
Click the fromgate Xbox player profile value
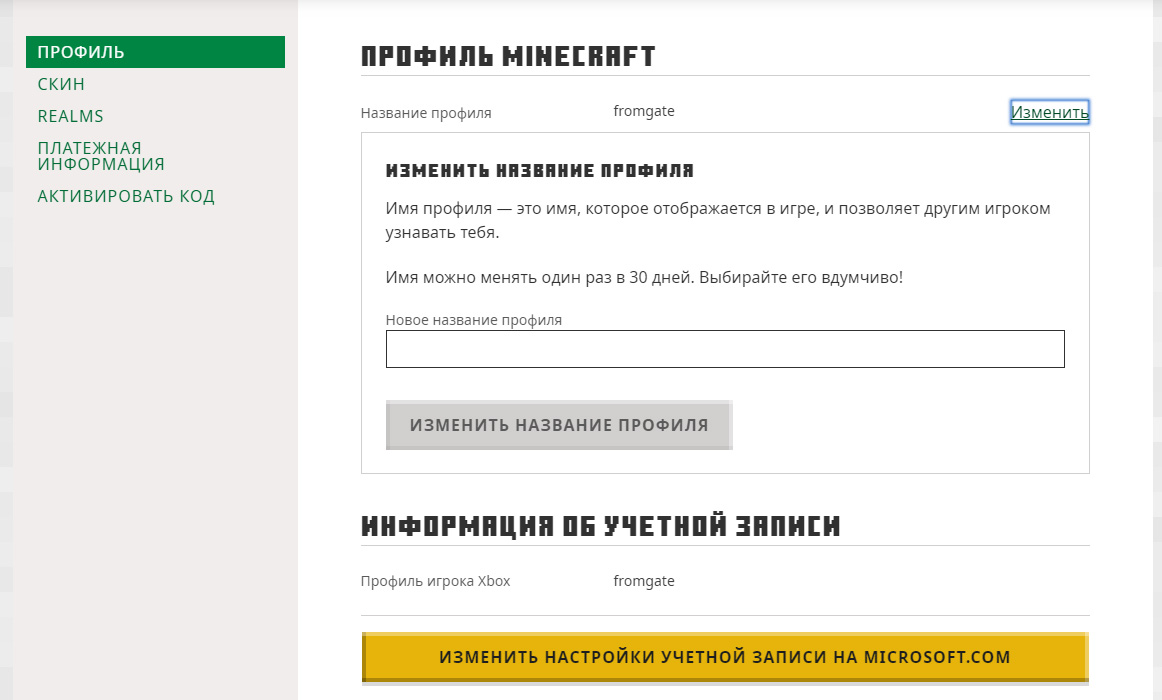point(644,581)
